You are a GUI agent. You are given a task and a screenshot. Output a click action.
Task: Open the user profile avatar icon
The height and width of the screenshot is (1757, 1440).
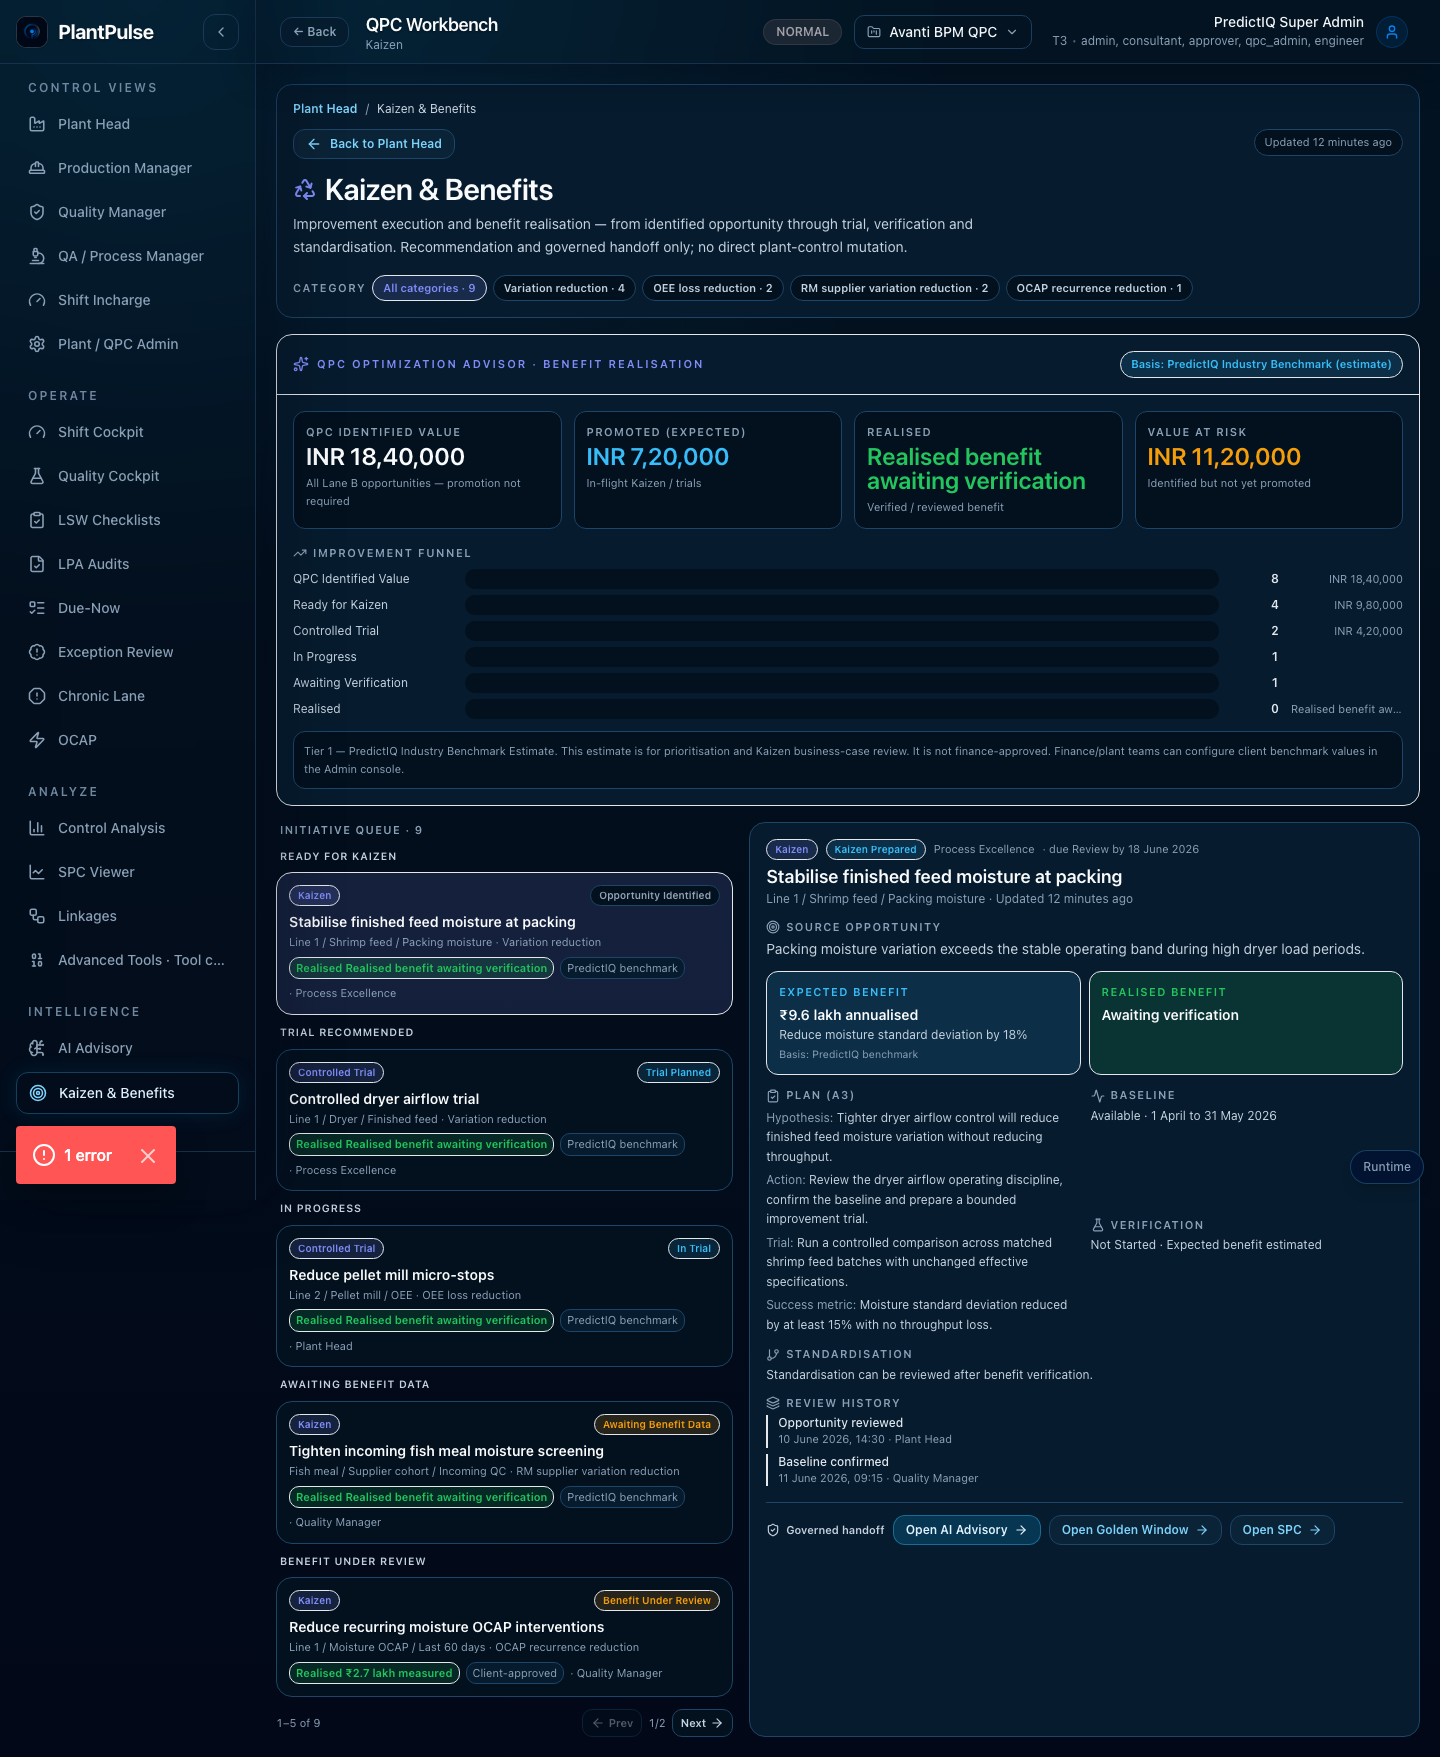(1392, 32)
